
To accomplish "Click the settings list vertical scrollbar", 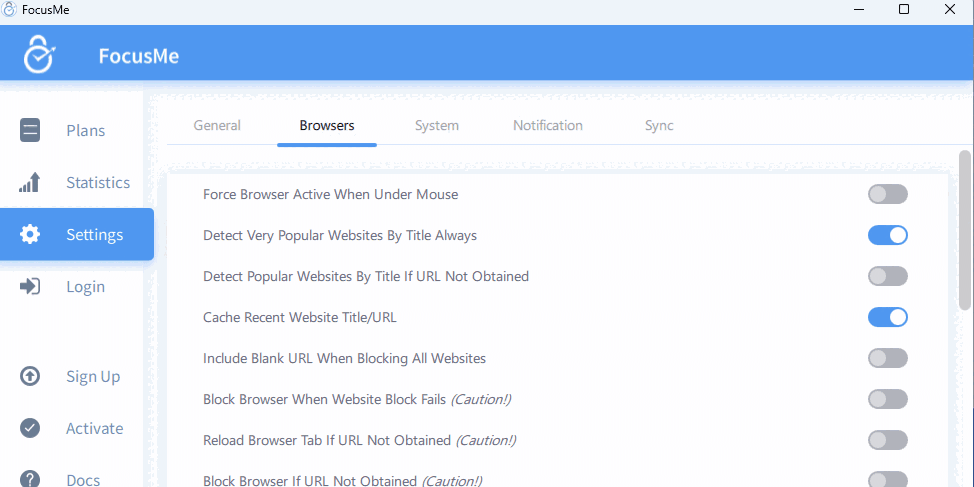I will [965, 230].
